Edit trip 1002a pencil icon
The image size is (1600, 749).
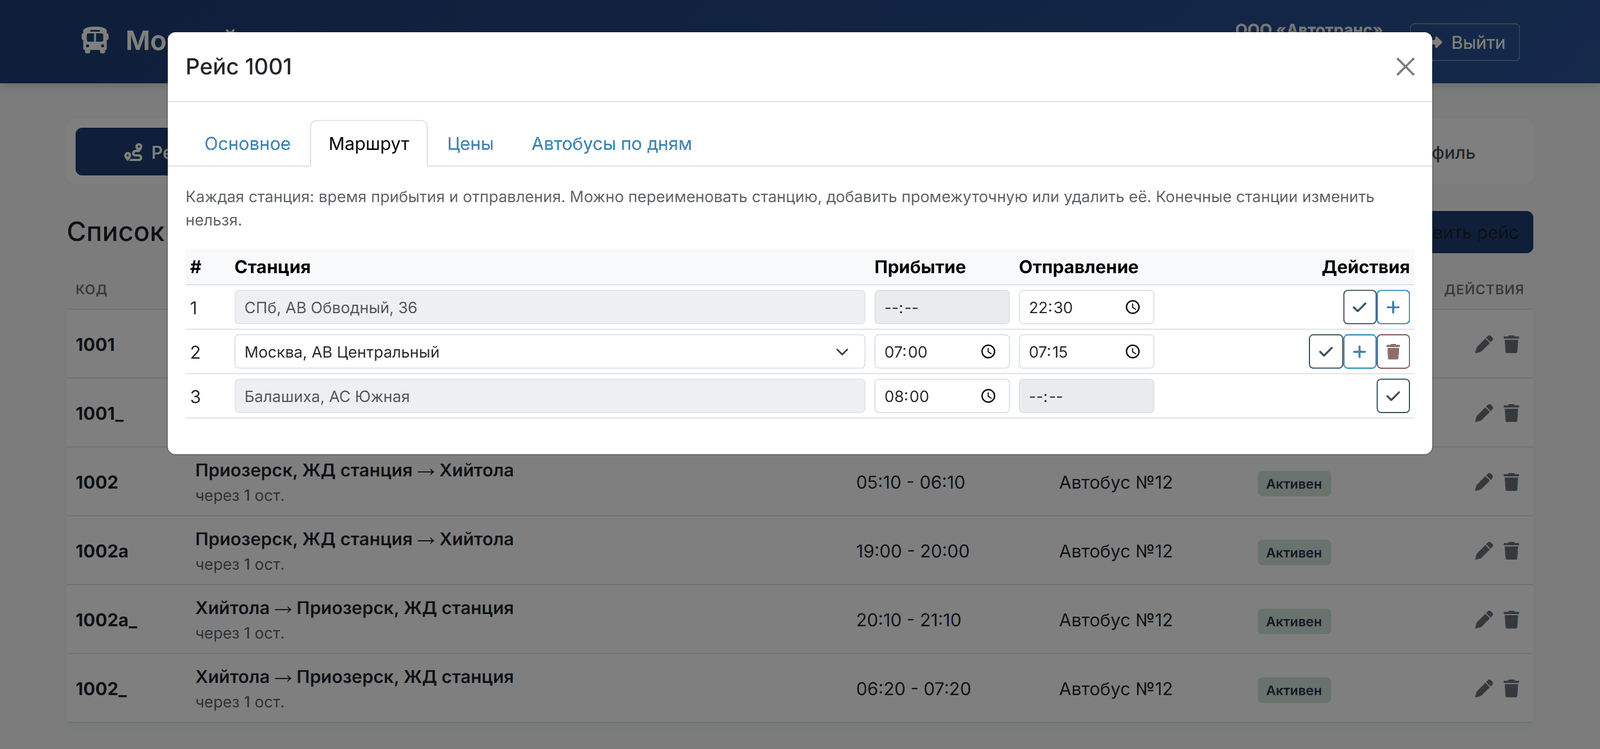[x=1484, y=551]
